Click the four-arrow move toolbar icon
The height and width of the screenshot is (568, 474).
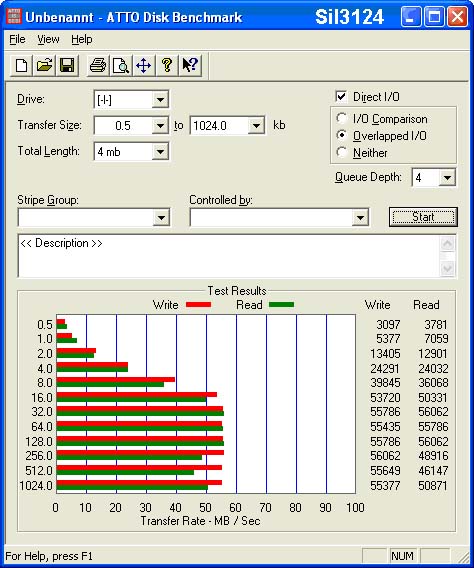144,66
